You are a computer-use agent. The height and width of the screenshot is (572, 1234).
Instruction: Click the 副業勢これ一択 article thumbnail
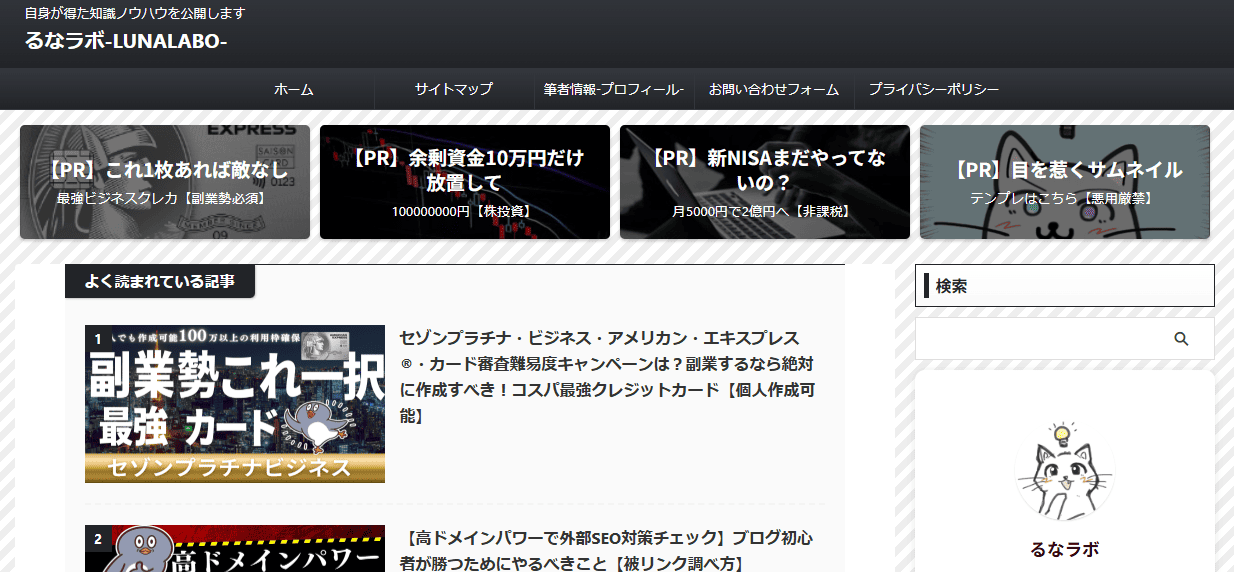pyautogui.click(x=235, y=404)
